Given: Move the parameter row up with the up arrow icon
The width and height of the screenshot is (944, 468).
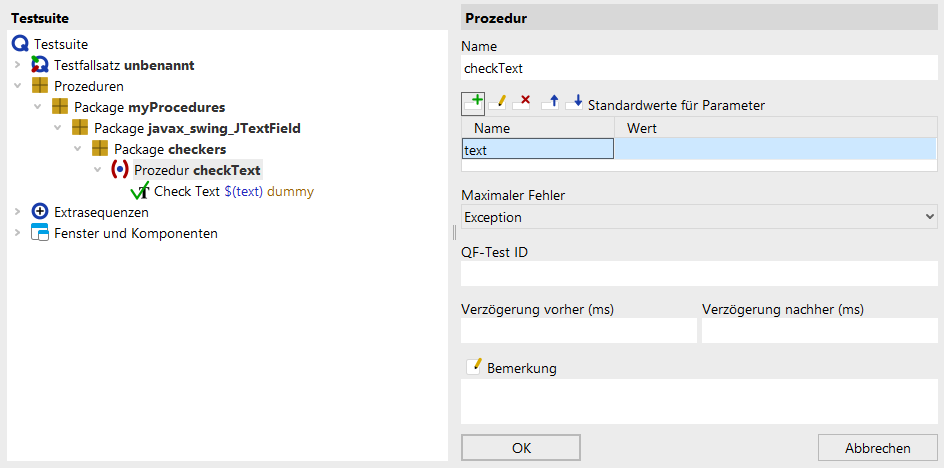Looking at the screenshot, I should coord(551,103).
